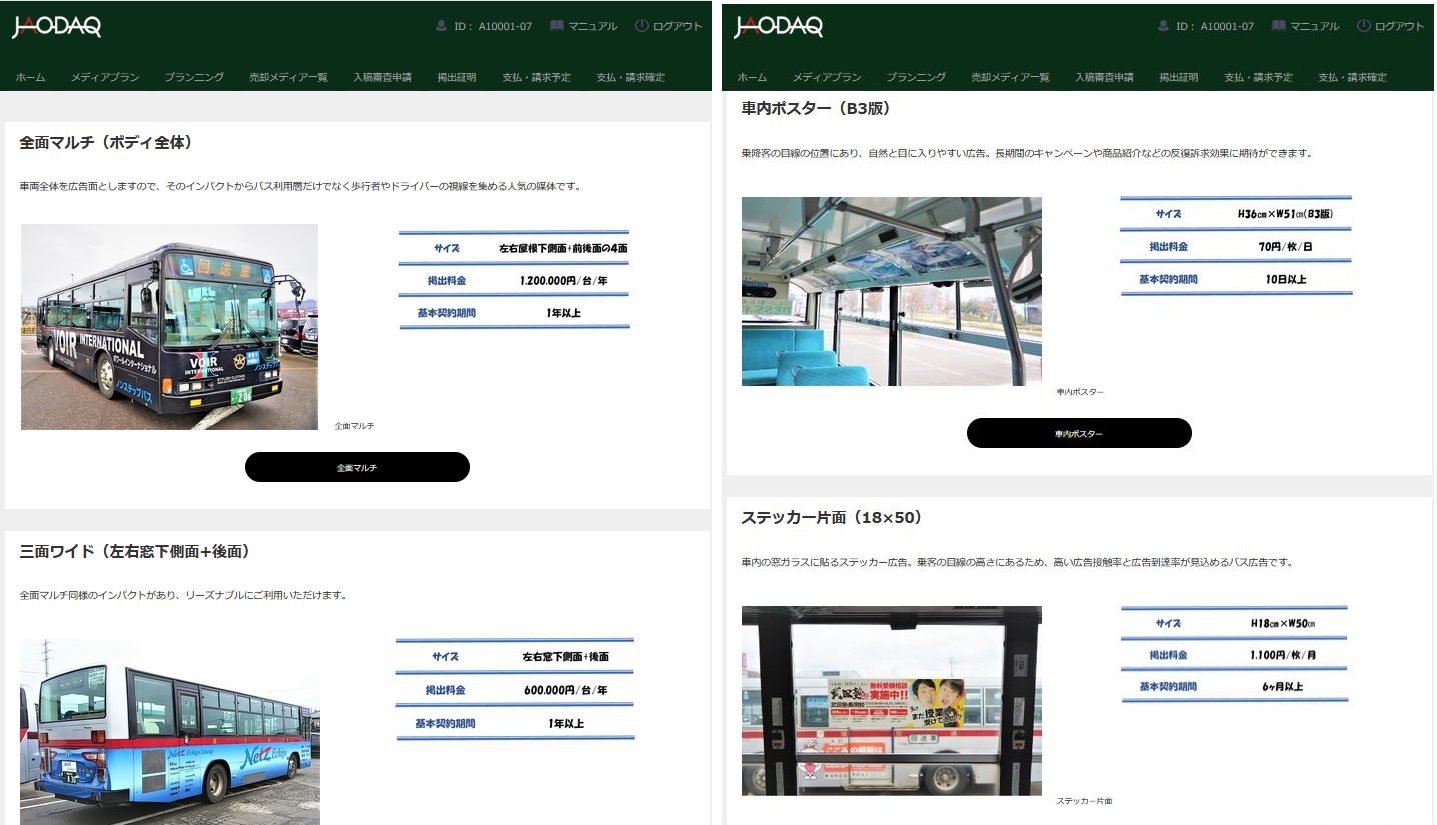Screen dimensions: 1437x825
Task: Click the black 全面マルチ button
Action: 357,467
